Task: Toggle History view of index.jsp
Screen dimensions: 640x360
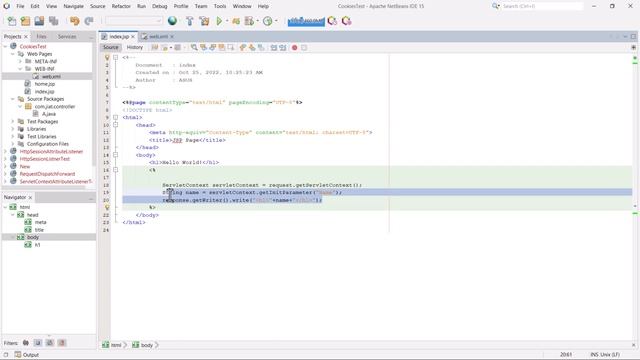Action: 135,48
